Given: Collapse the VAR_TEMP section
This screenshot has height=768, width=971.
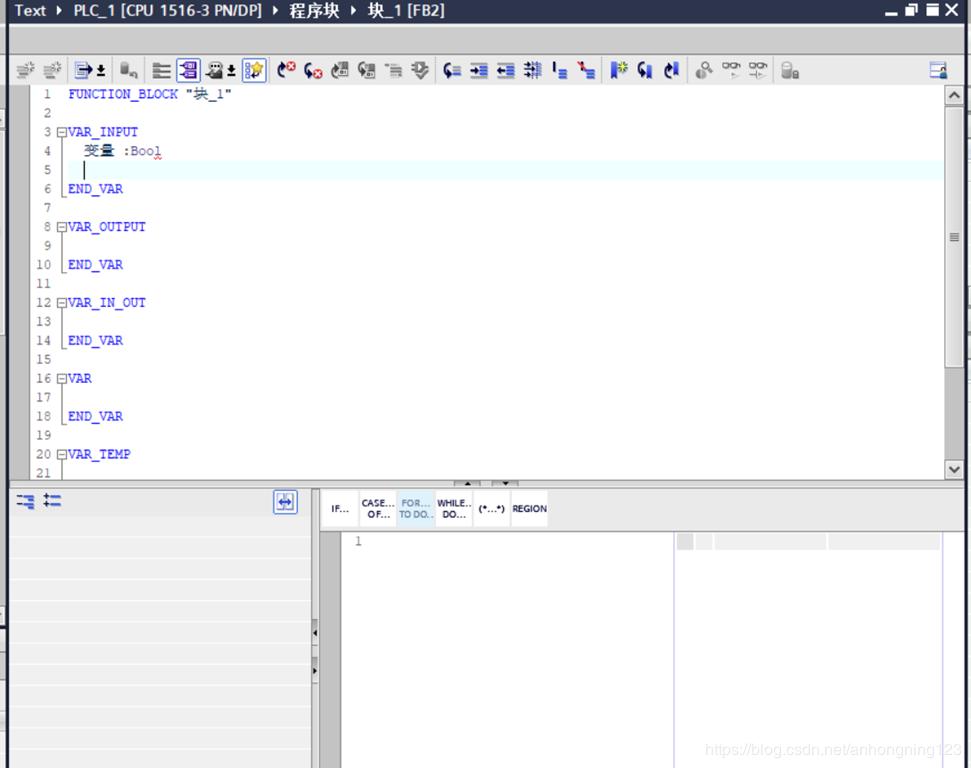Looking at the screenshot, I should (x=61, y=454).
